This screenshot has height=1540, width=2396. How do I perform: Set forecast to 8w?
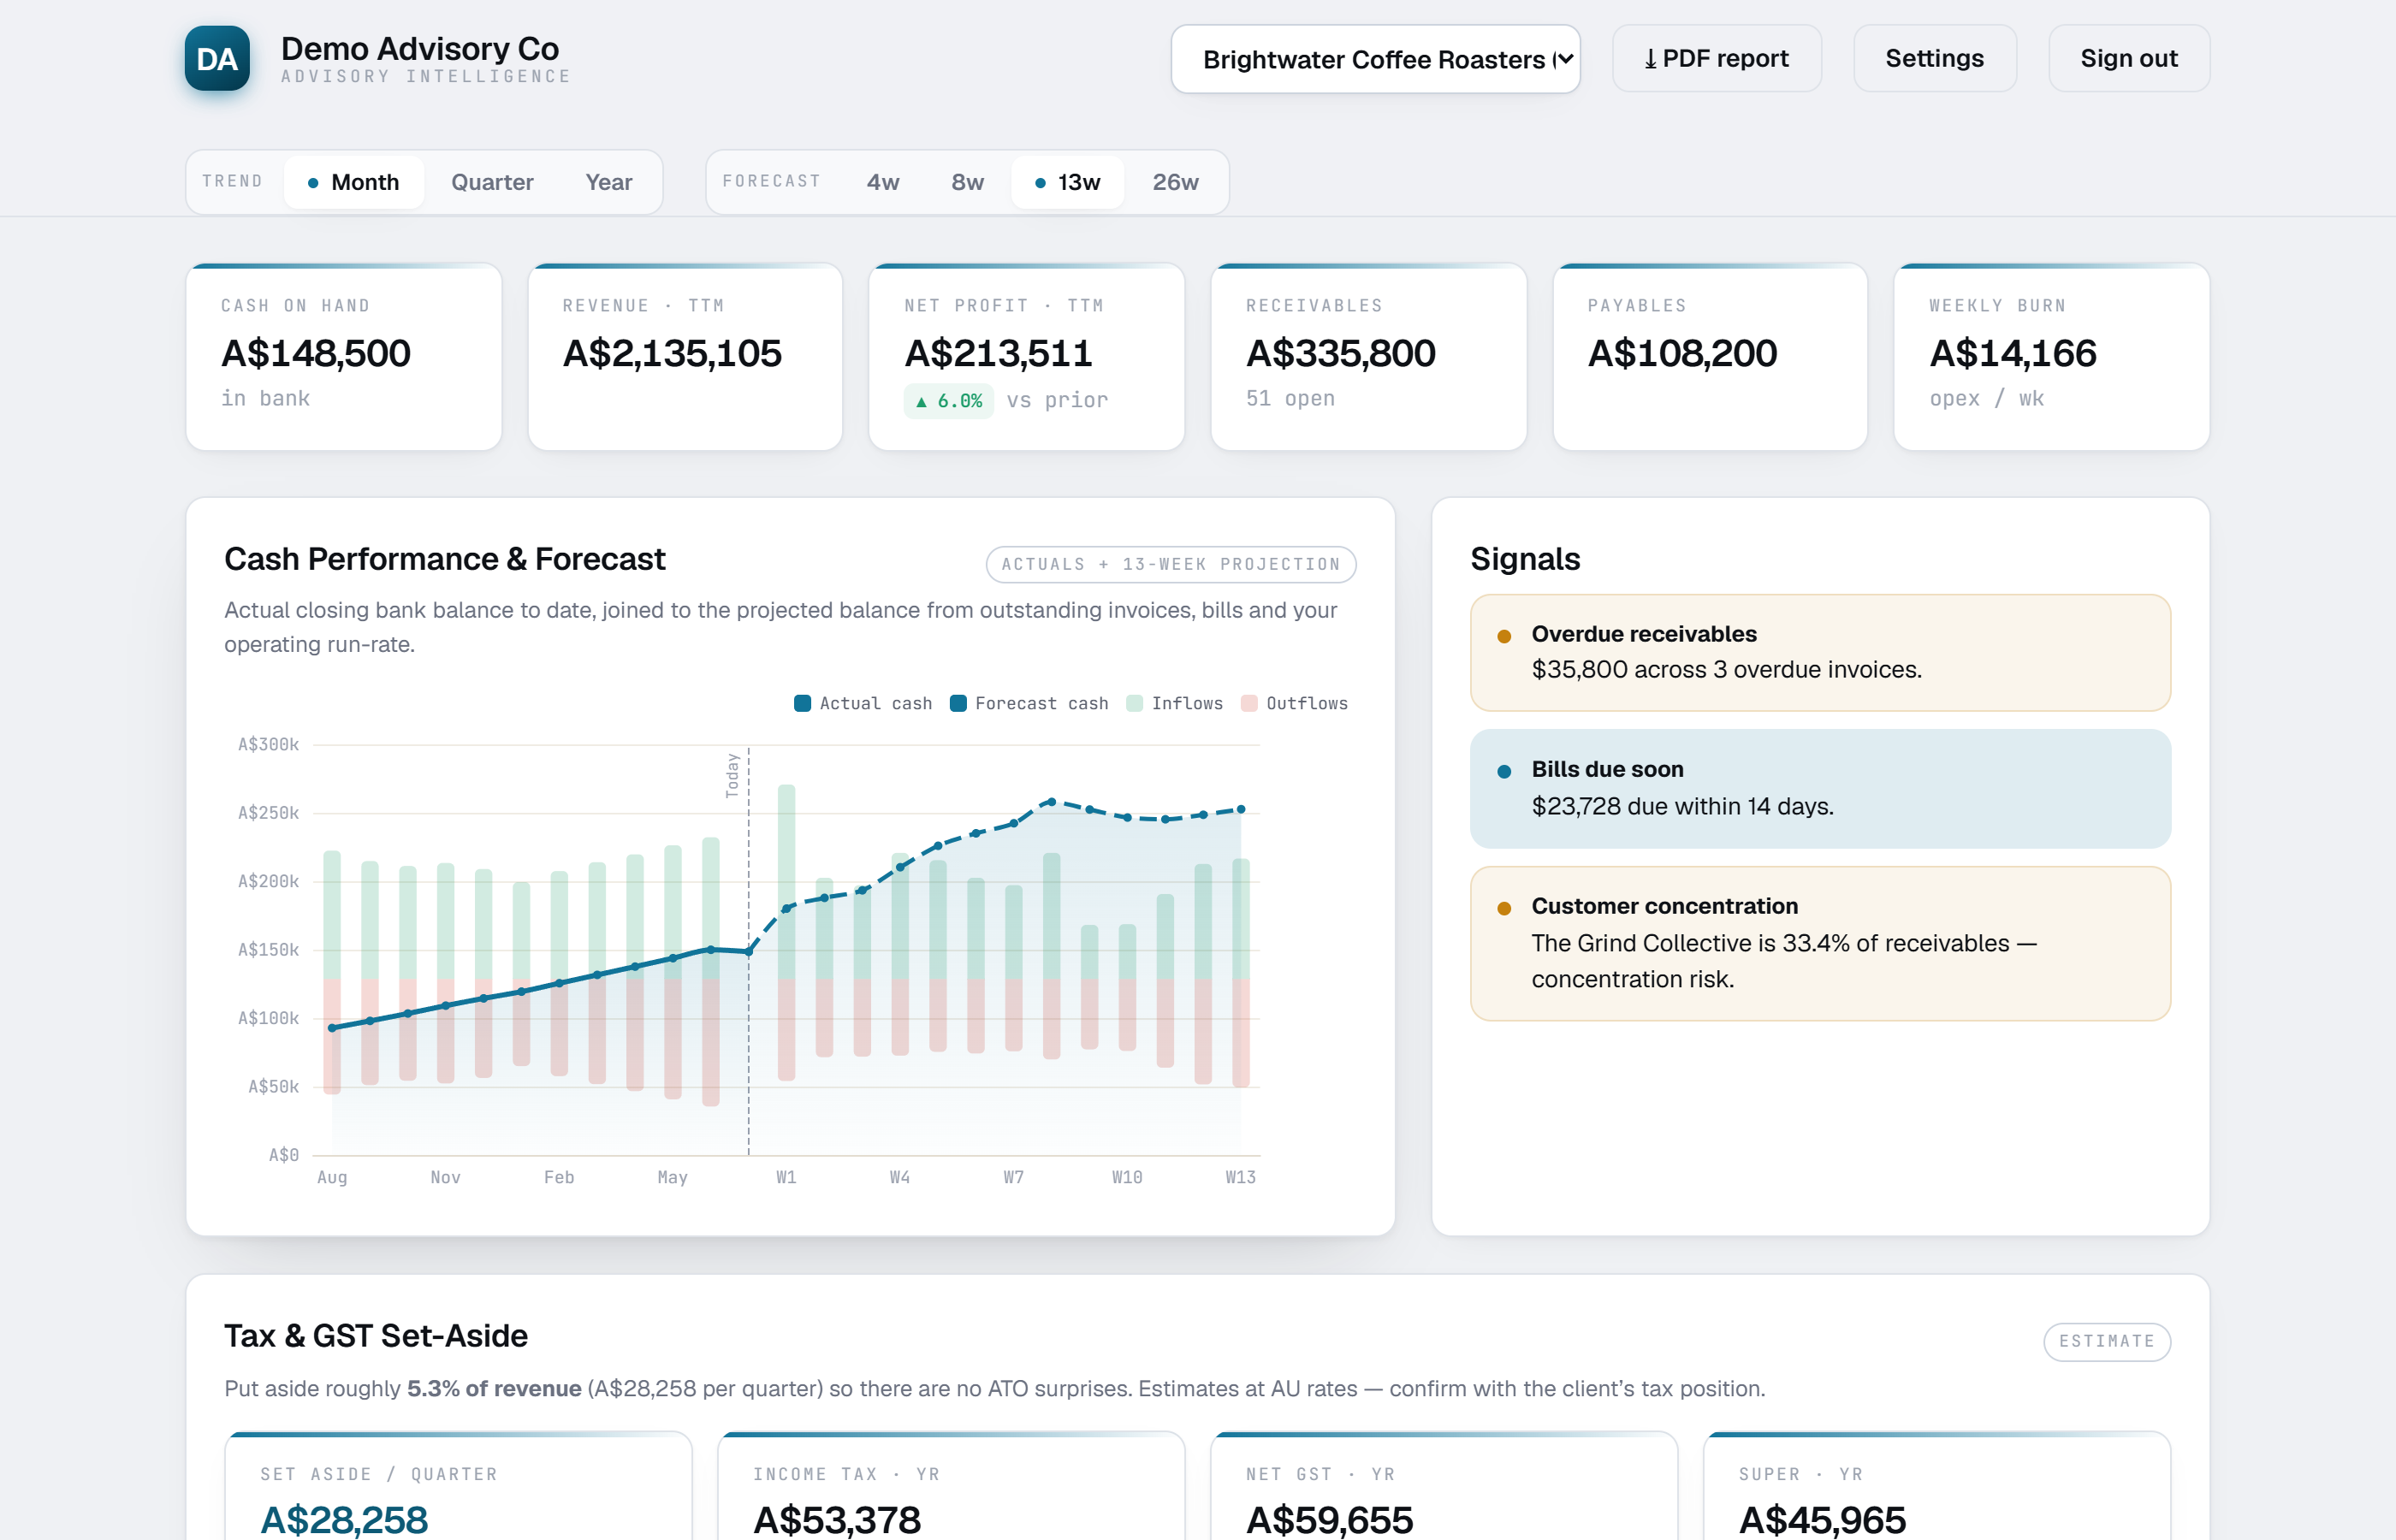(x=967, y=182)
